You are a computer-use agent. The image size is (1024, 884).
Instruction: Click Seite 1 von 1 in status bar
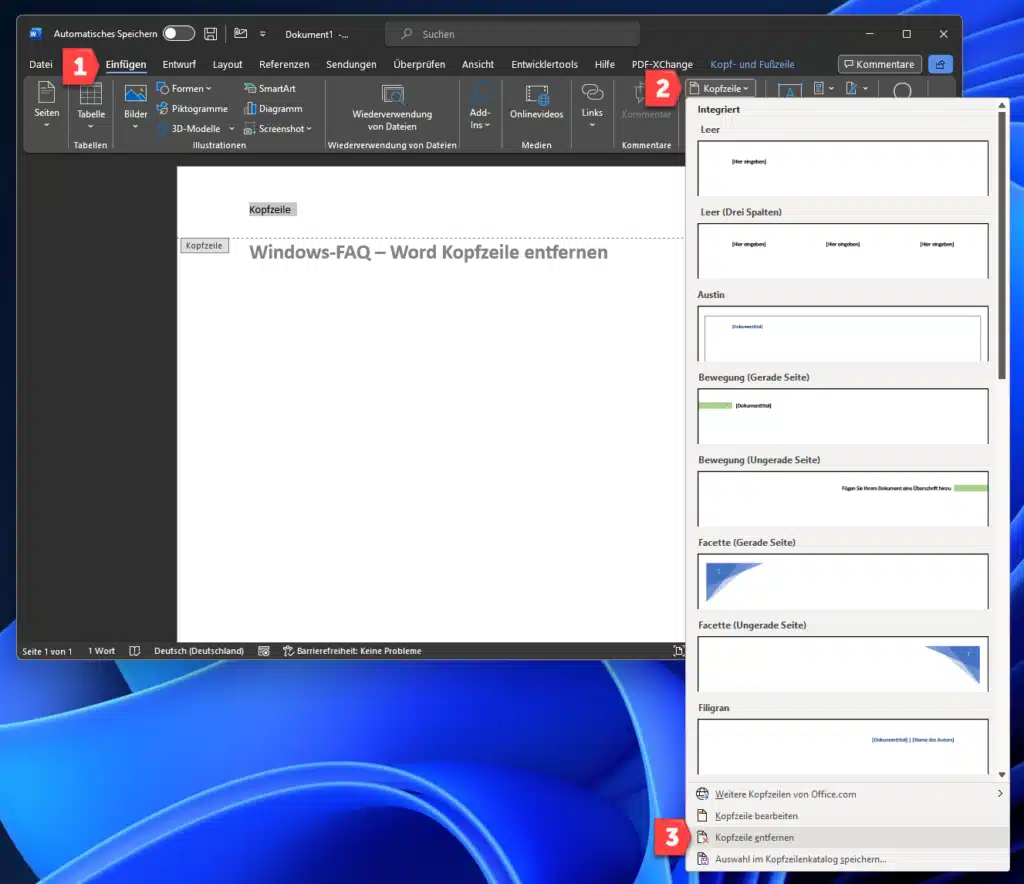47,651
